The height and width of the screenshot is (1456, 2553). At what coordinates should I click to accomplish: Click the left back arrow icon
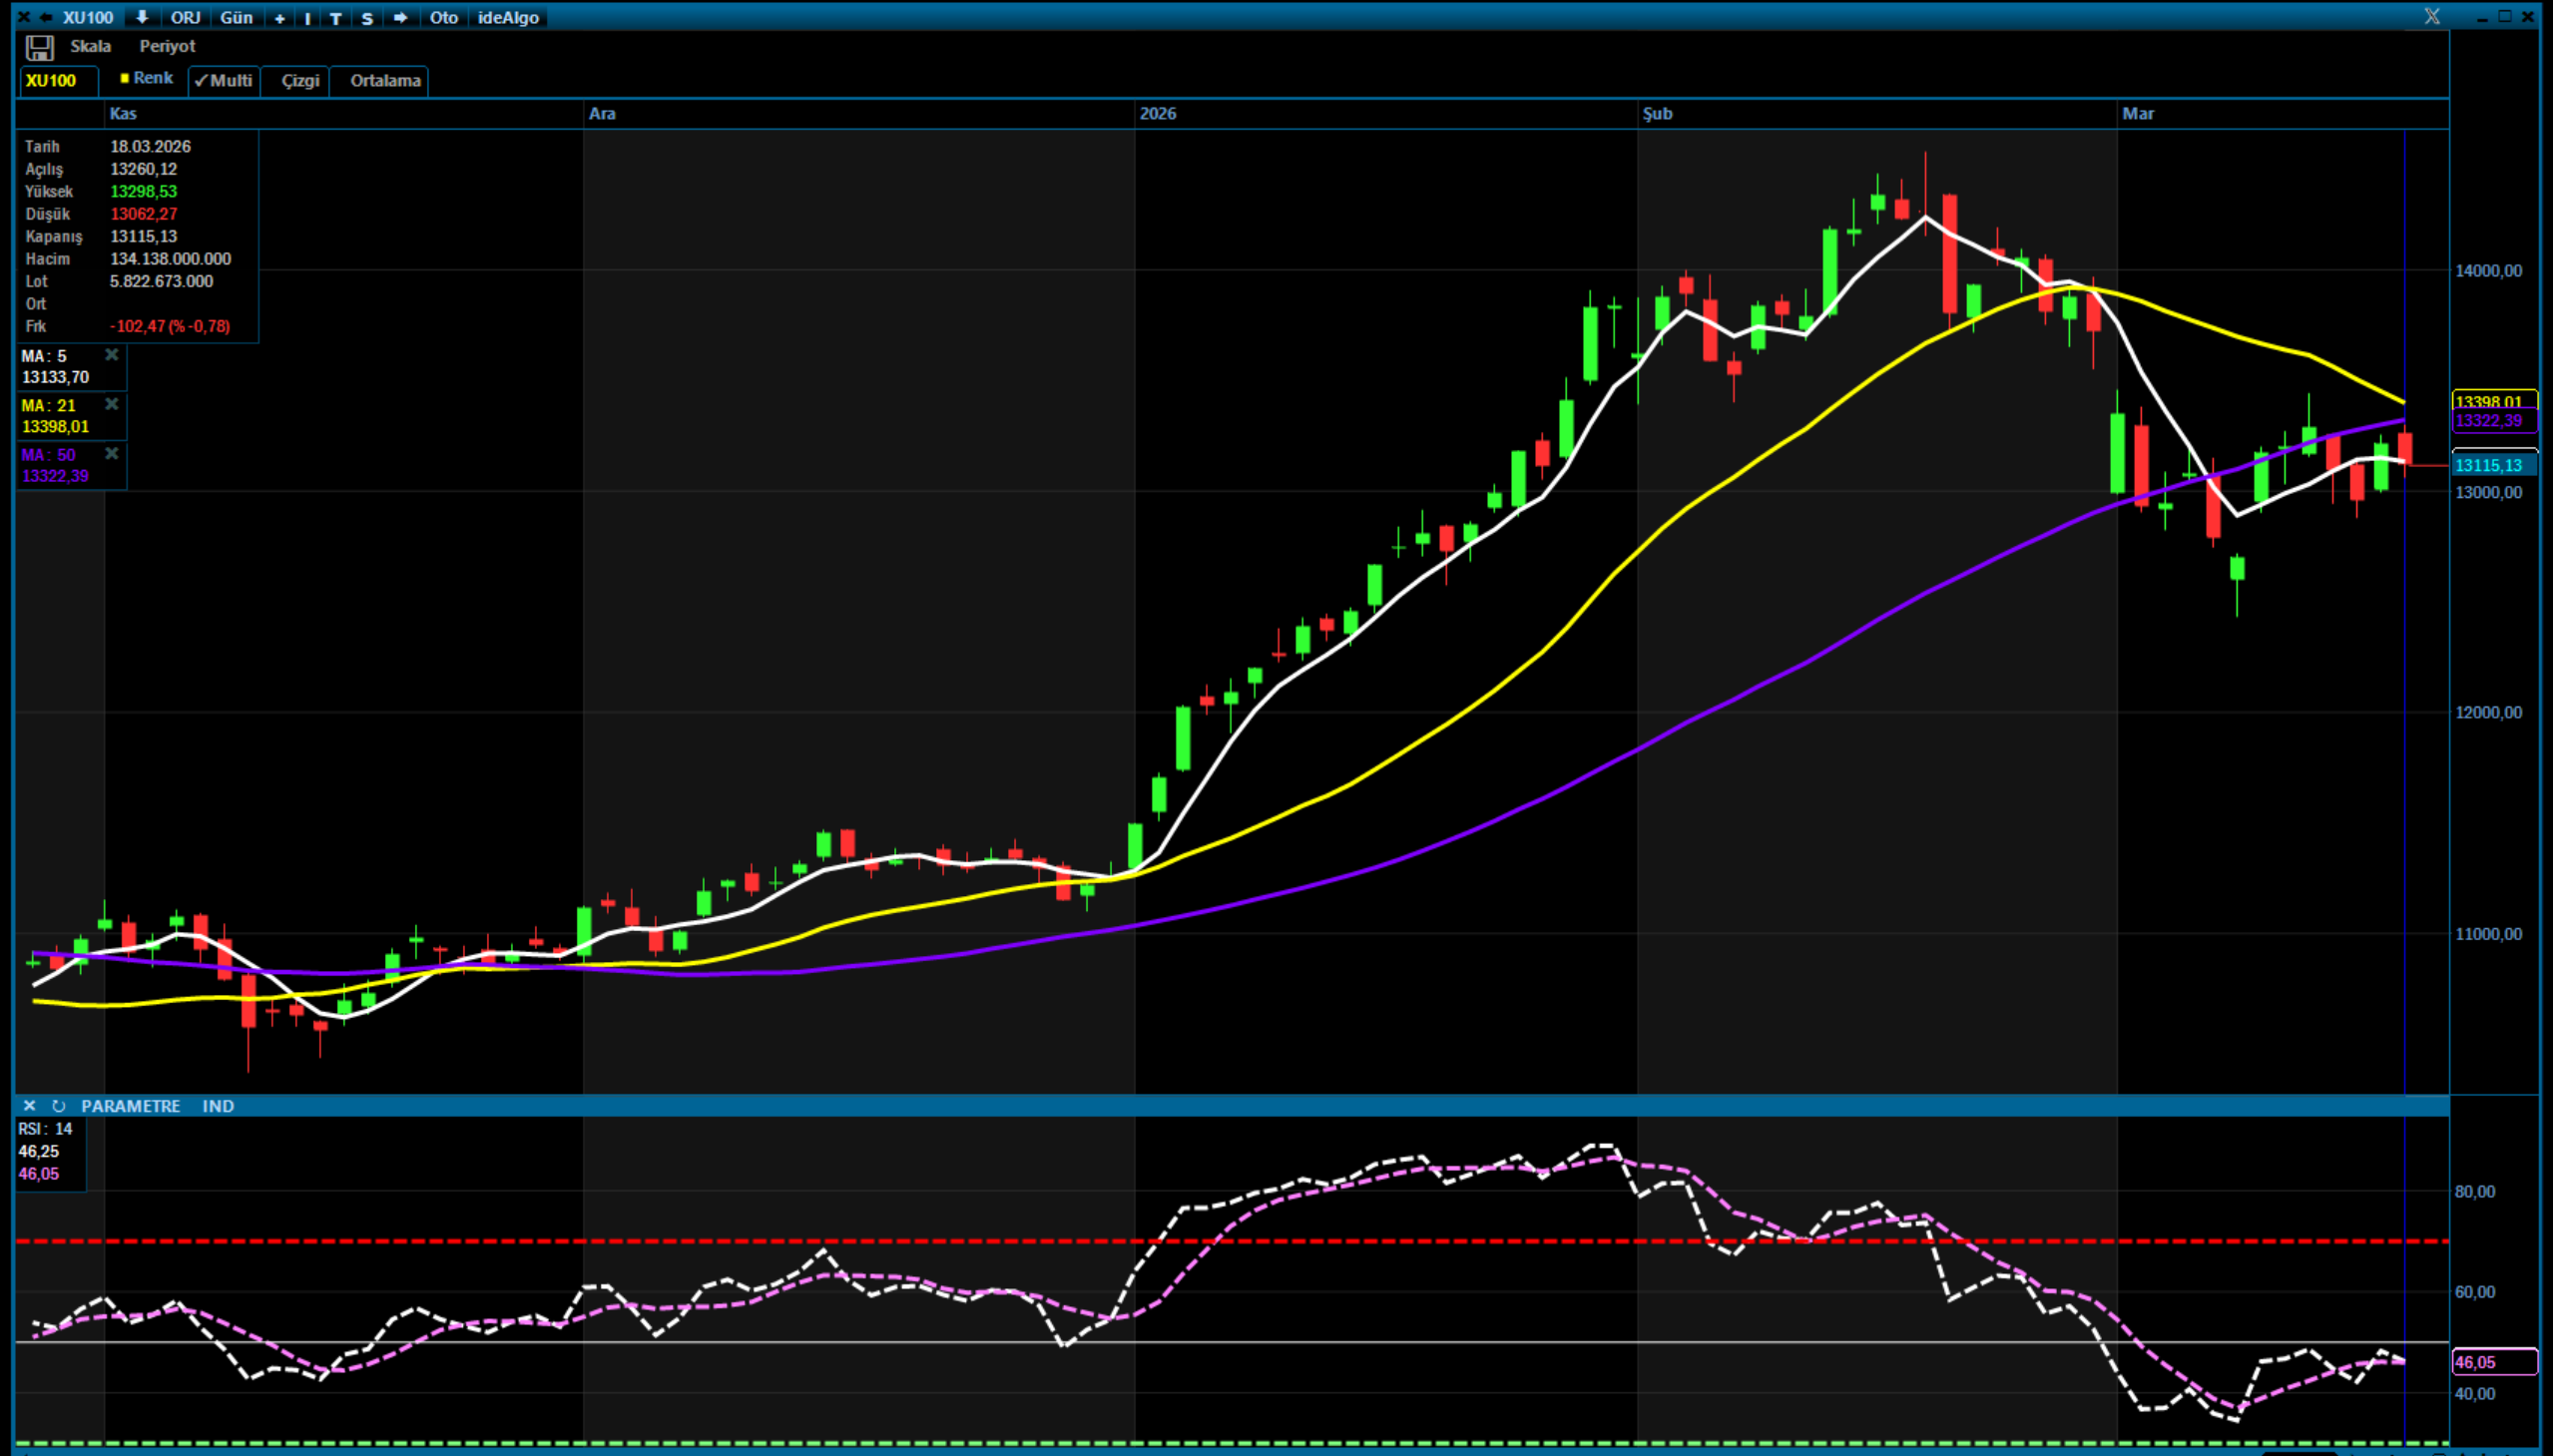46,17
